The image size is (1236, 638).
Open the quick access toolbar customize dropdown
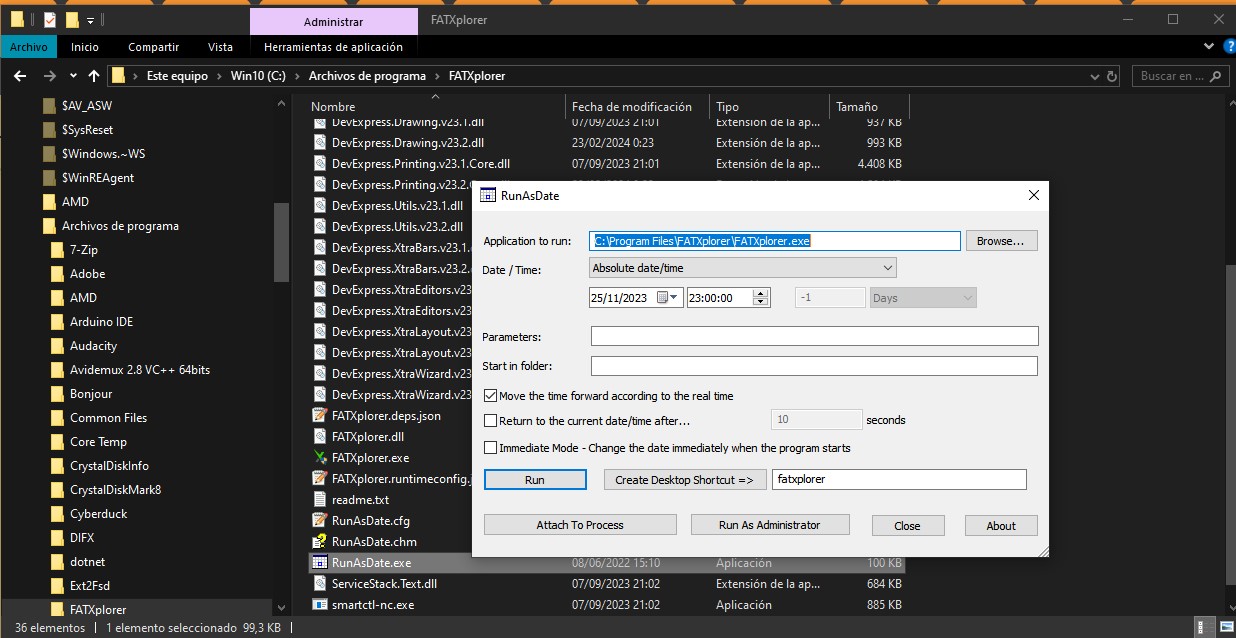click(x=90, y=20)
